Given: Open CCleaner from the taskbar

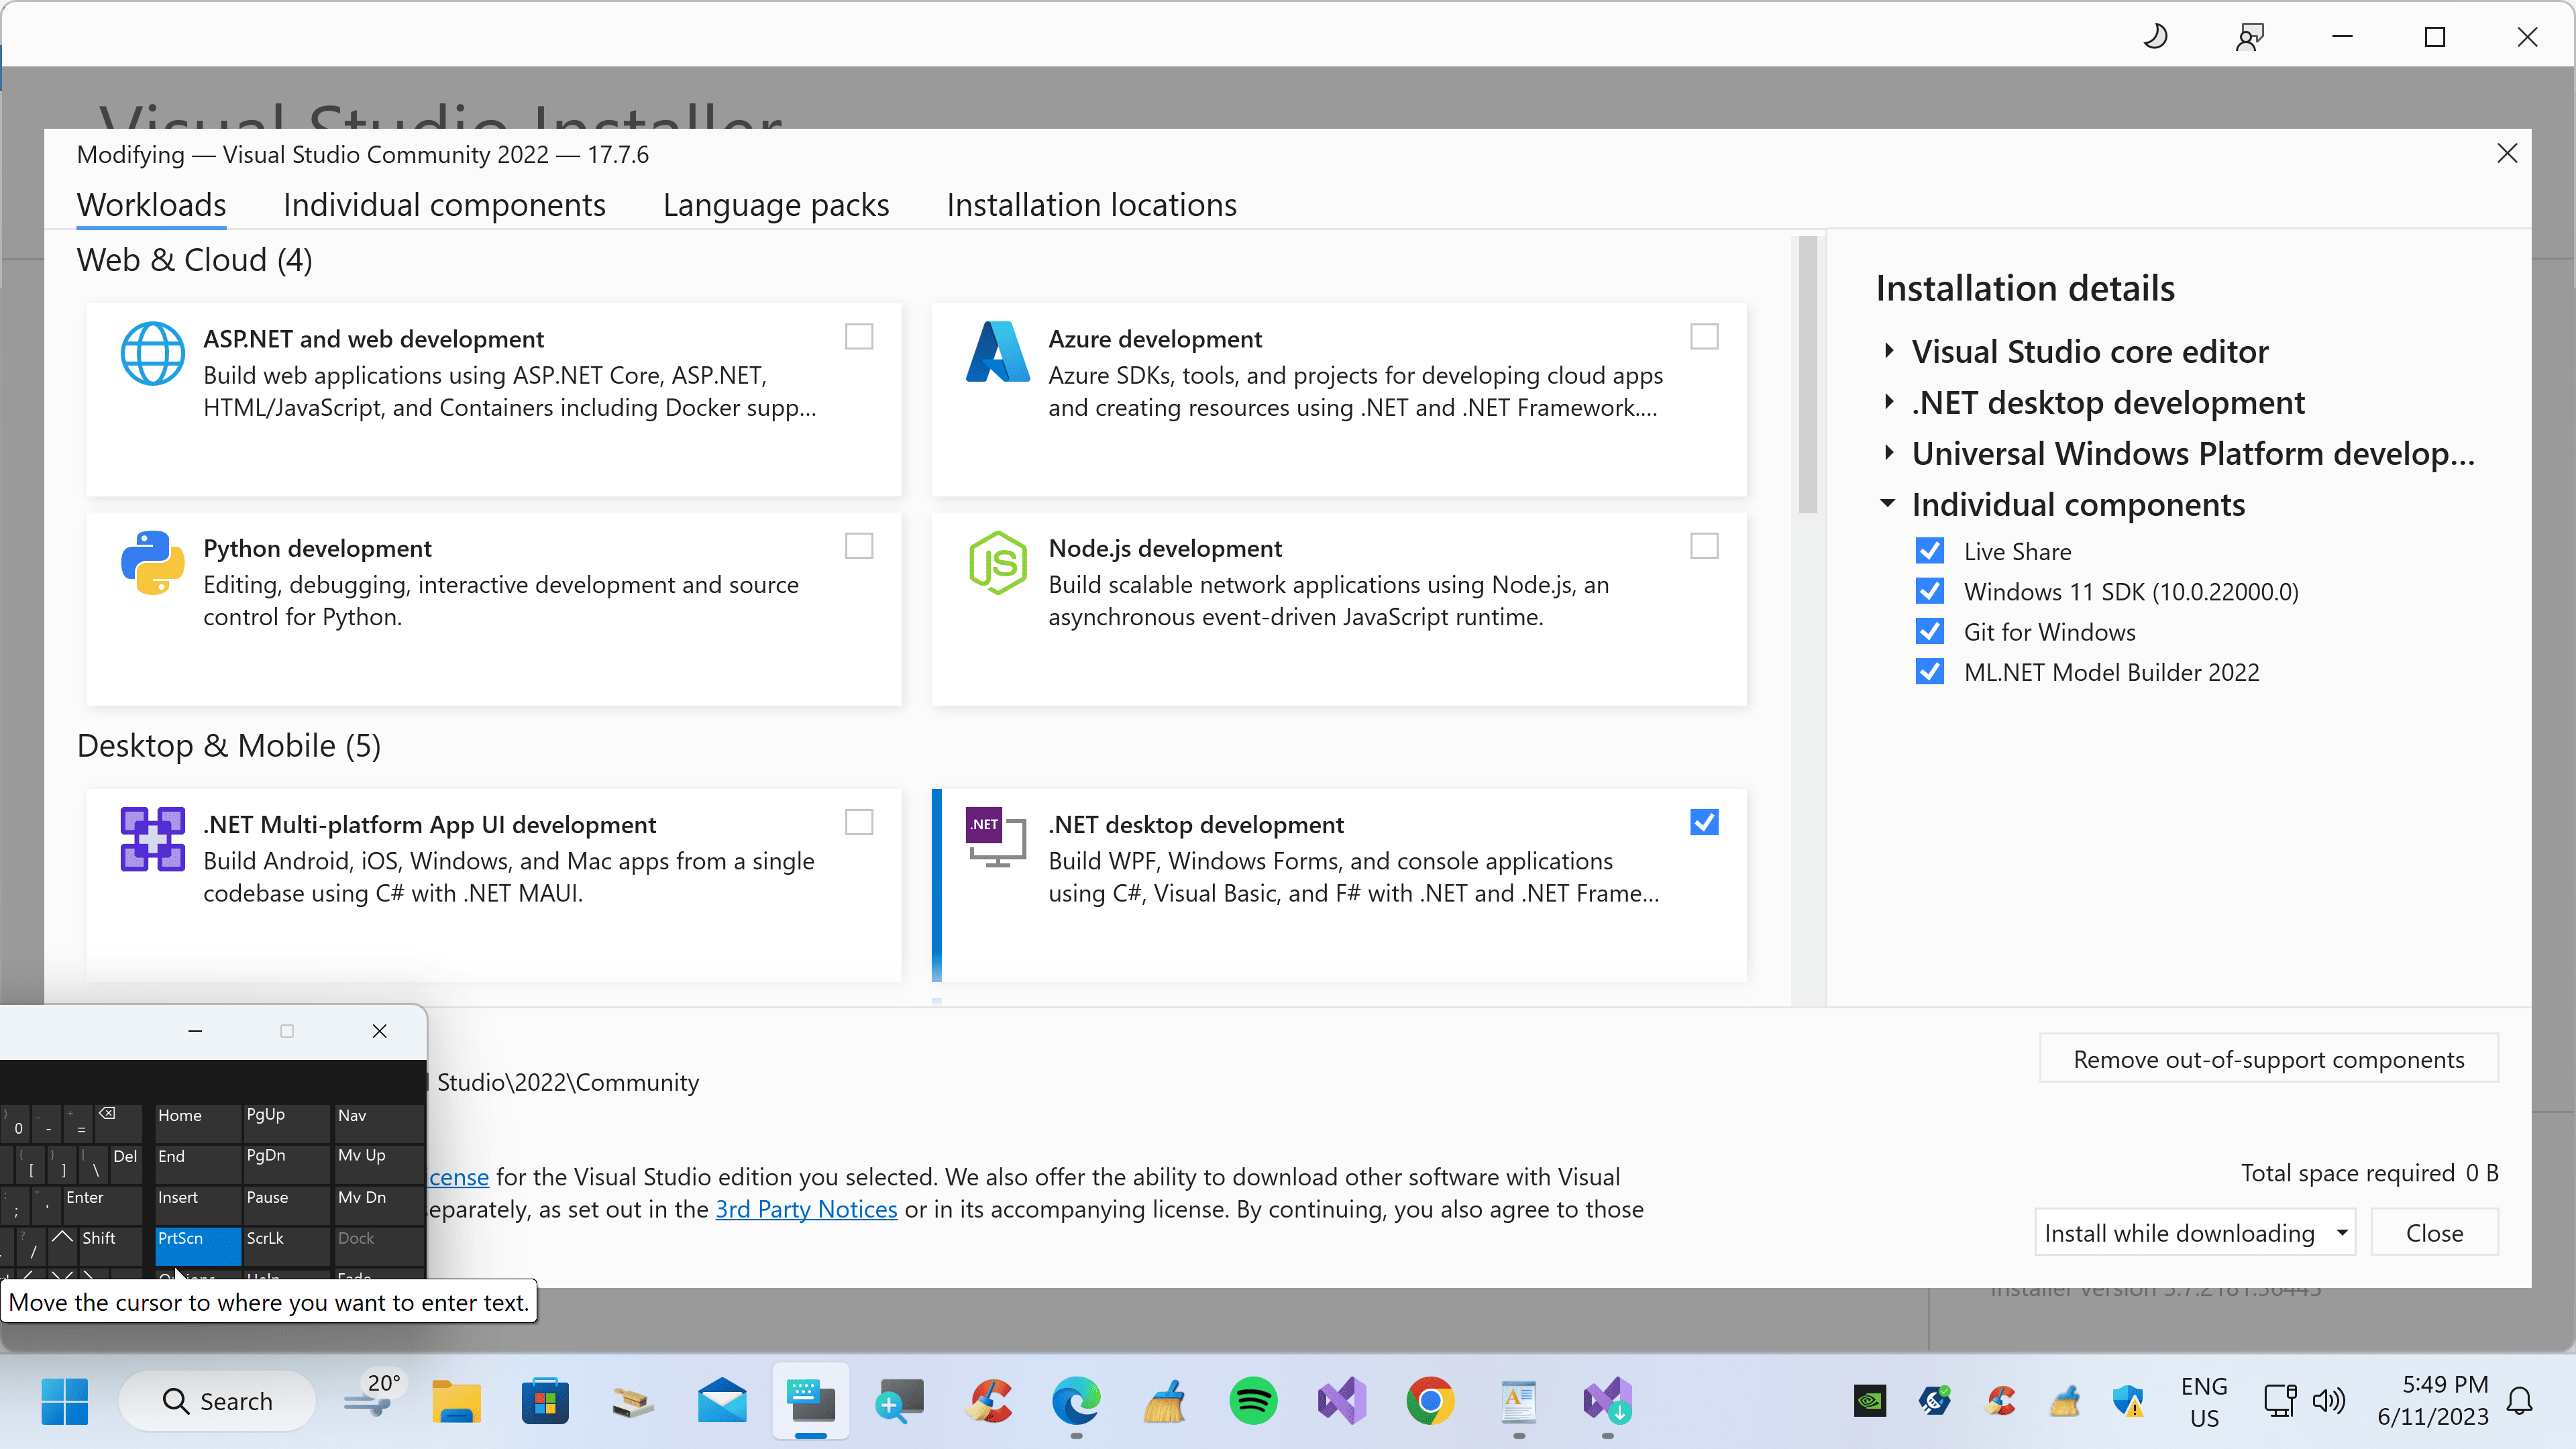Looking at the screenshot, I should (988, 1401).
